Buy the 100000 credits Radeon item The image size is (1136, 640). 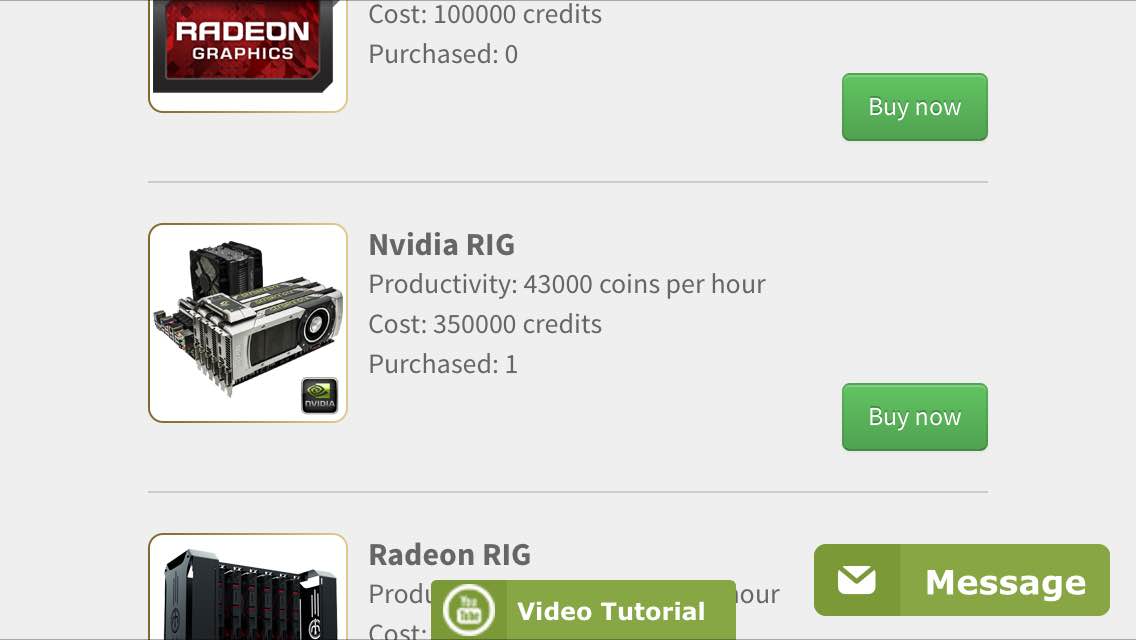click(914, 107)
